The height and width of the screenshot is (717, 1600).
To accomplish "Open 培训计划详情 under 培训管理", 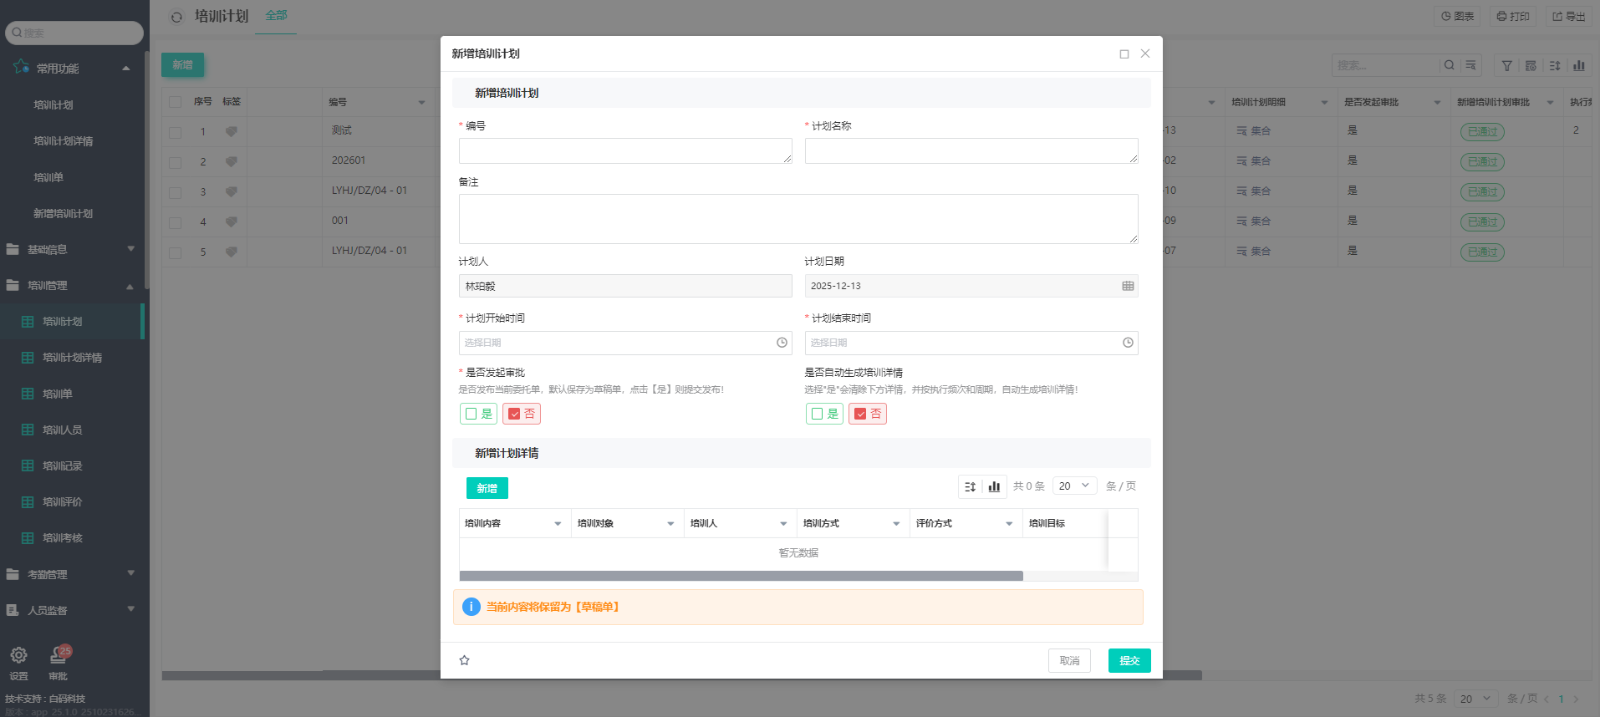I will (72, 358).
